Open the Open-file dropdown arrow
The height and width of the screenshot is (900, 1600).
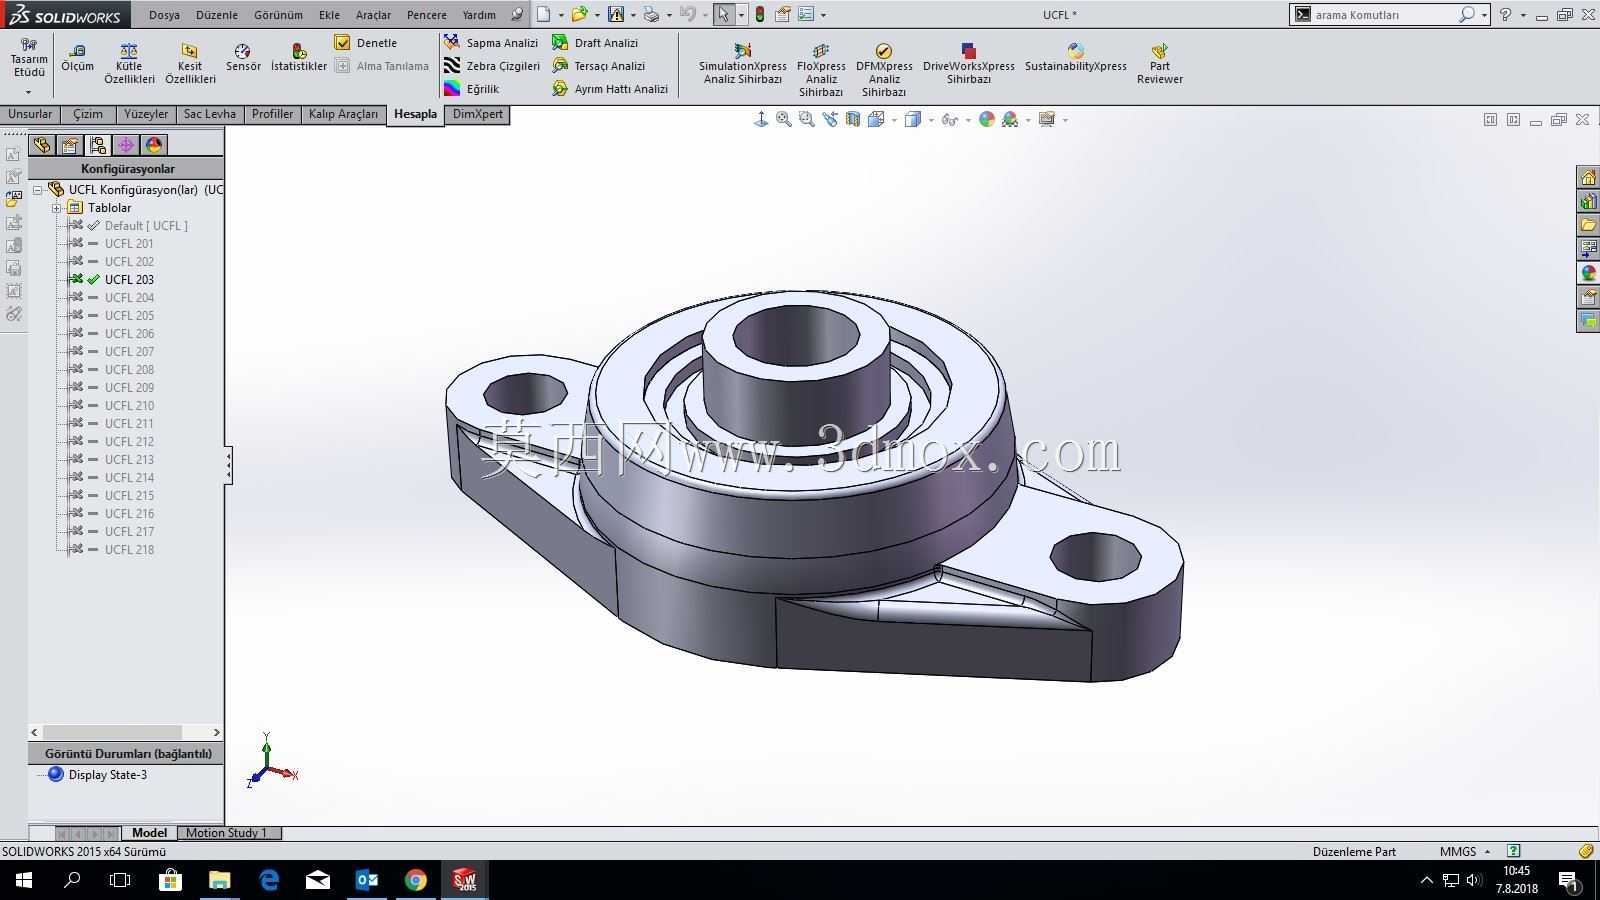(597, 15)
